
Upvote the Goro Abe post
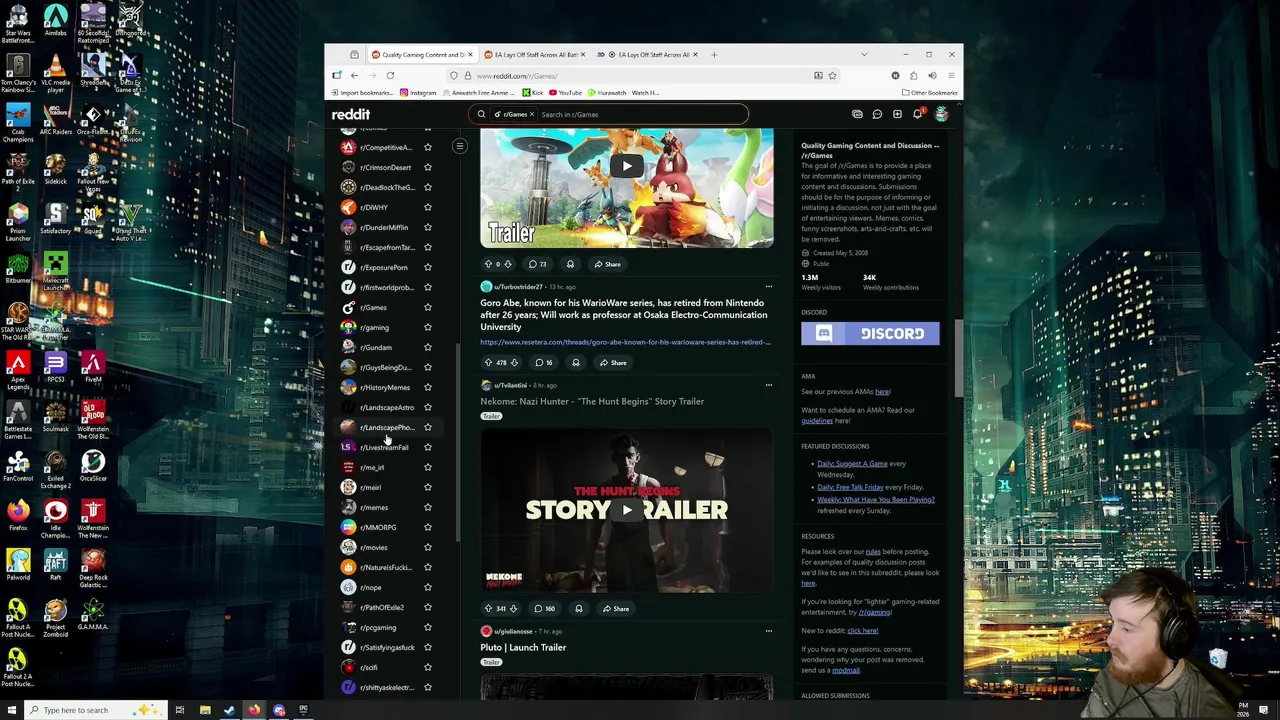pos(488,363)
